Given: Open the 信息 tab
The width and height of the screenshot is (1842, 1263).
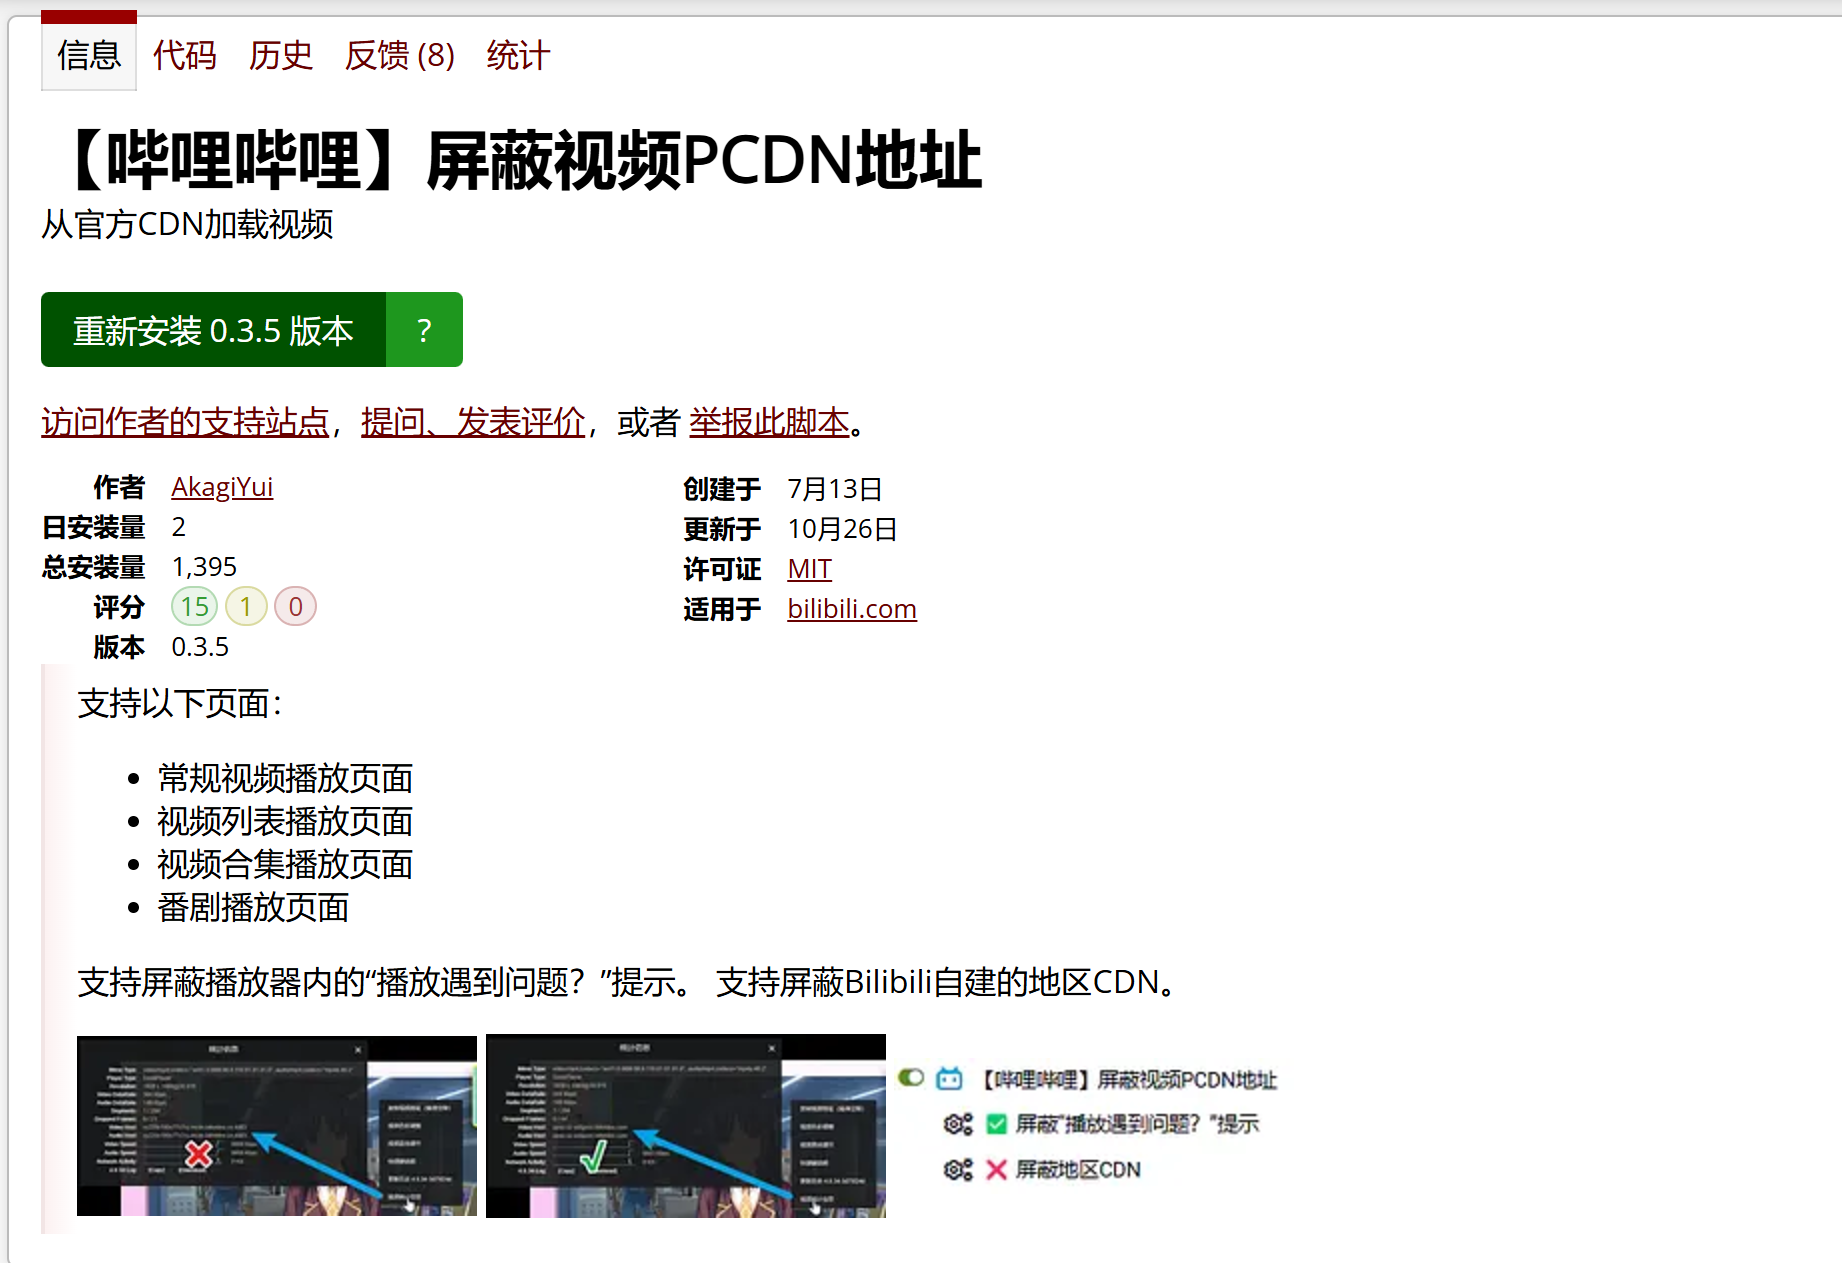Looking at the screenshot, I should 88,55.
